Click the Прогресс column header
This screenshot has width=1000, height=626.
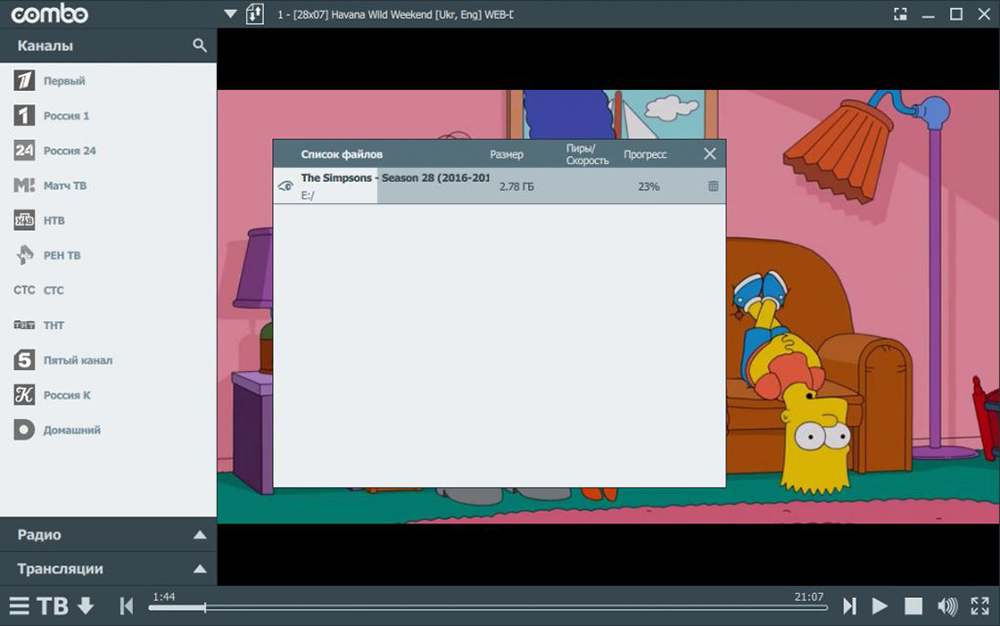(x=645, y=154)
